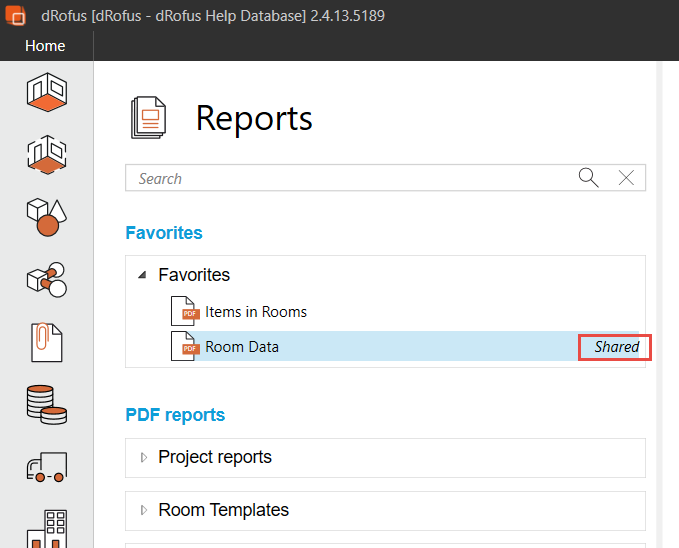679x548 pixels.
Task: Clear the search with the X icon
Action: click(x=626, y=178)
